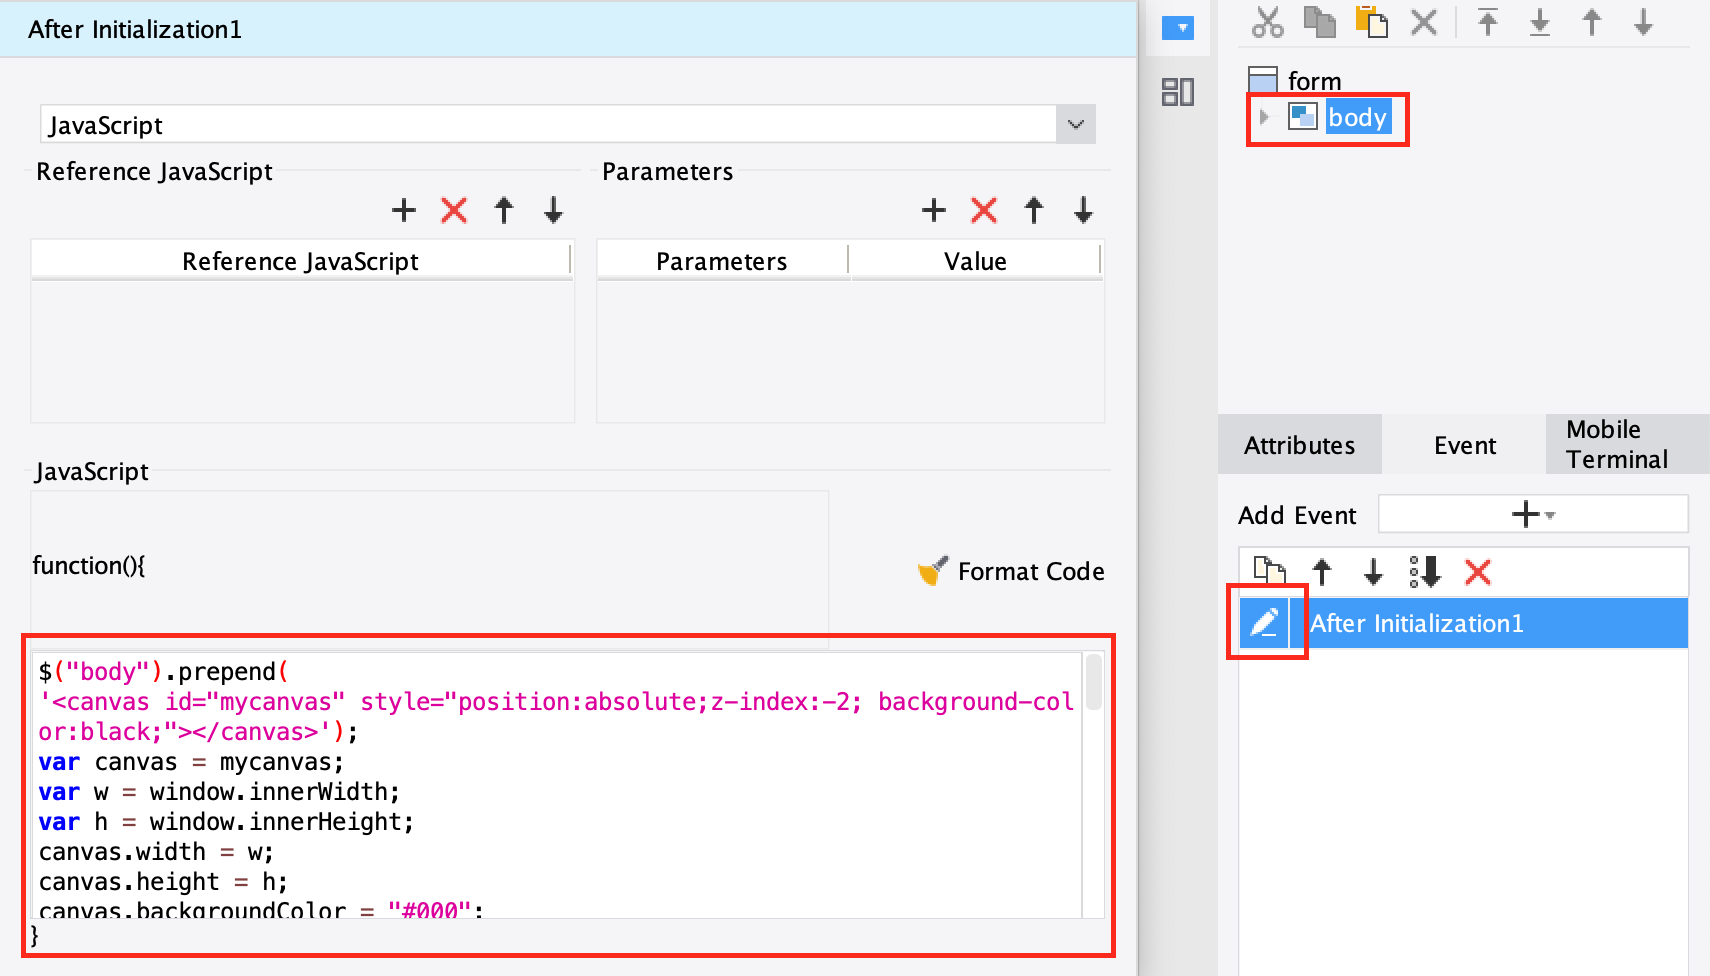This screenshot has height=976, width=1710.
Task: Move After Initialization1 event down the list
Action: (1372, 572)
